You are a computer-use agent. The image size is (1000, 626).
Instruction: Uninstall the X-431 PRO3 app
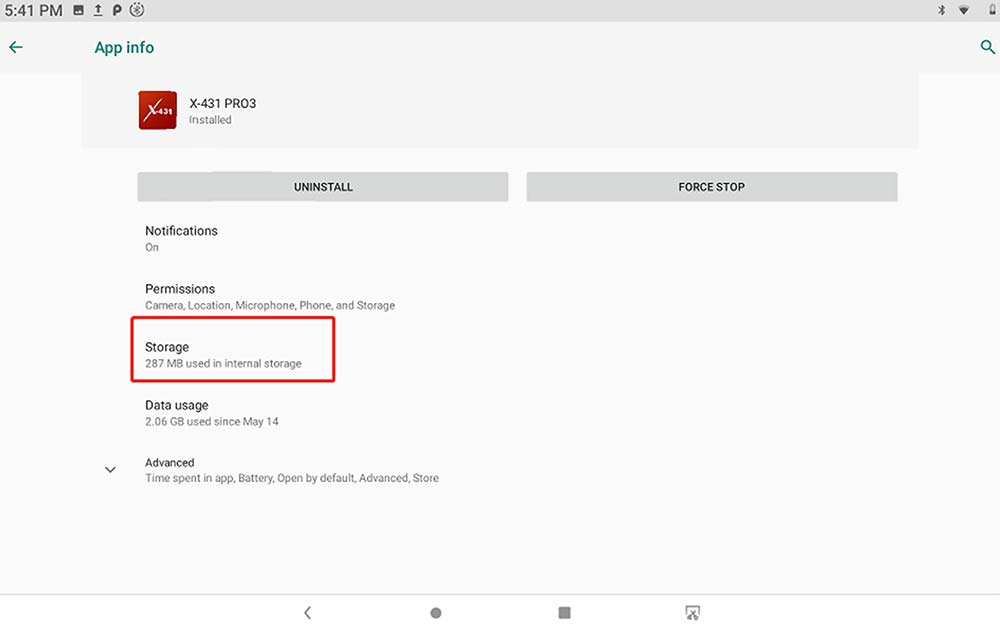tap(323, 187)
